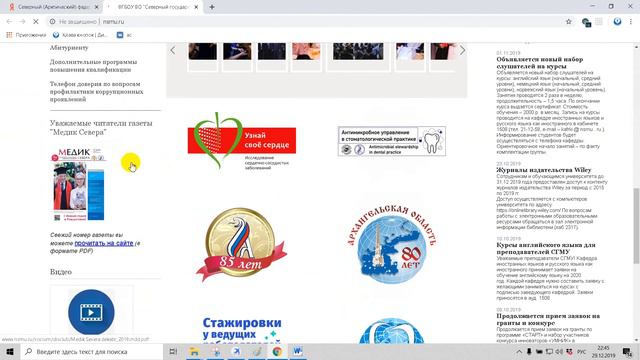Open the Антимикробное управление dental banner
The image size is (640, 360).
[x=392, y=141]
